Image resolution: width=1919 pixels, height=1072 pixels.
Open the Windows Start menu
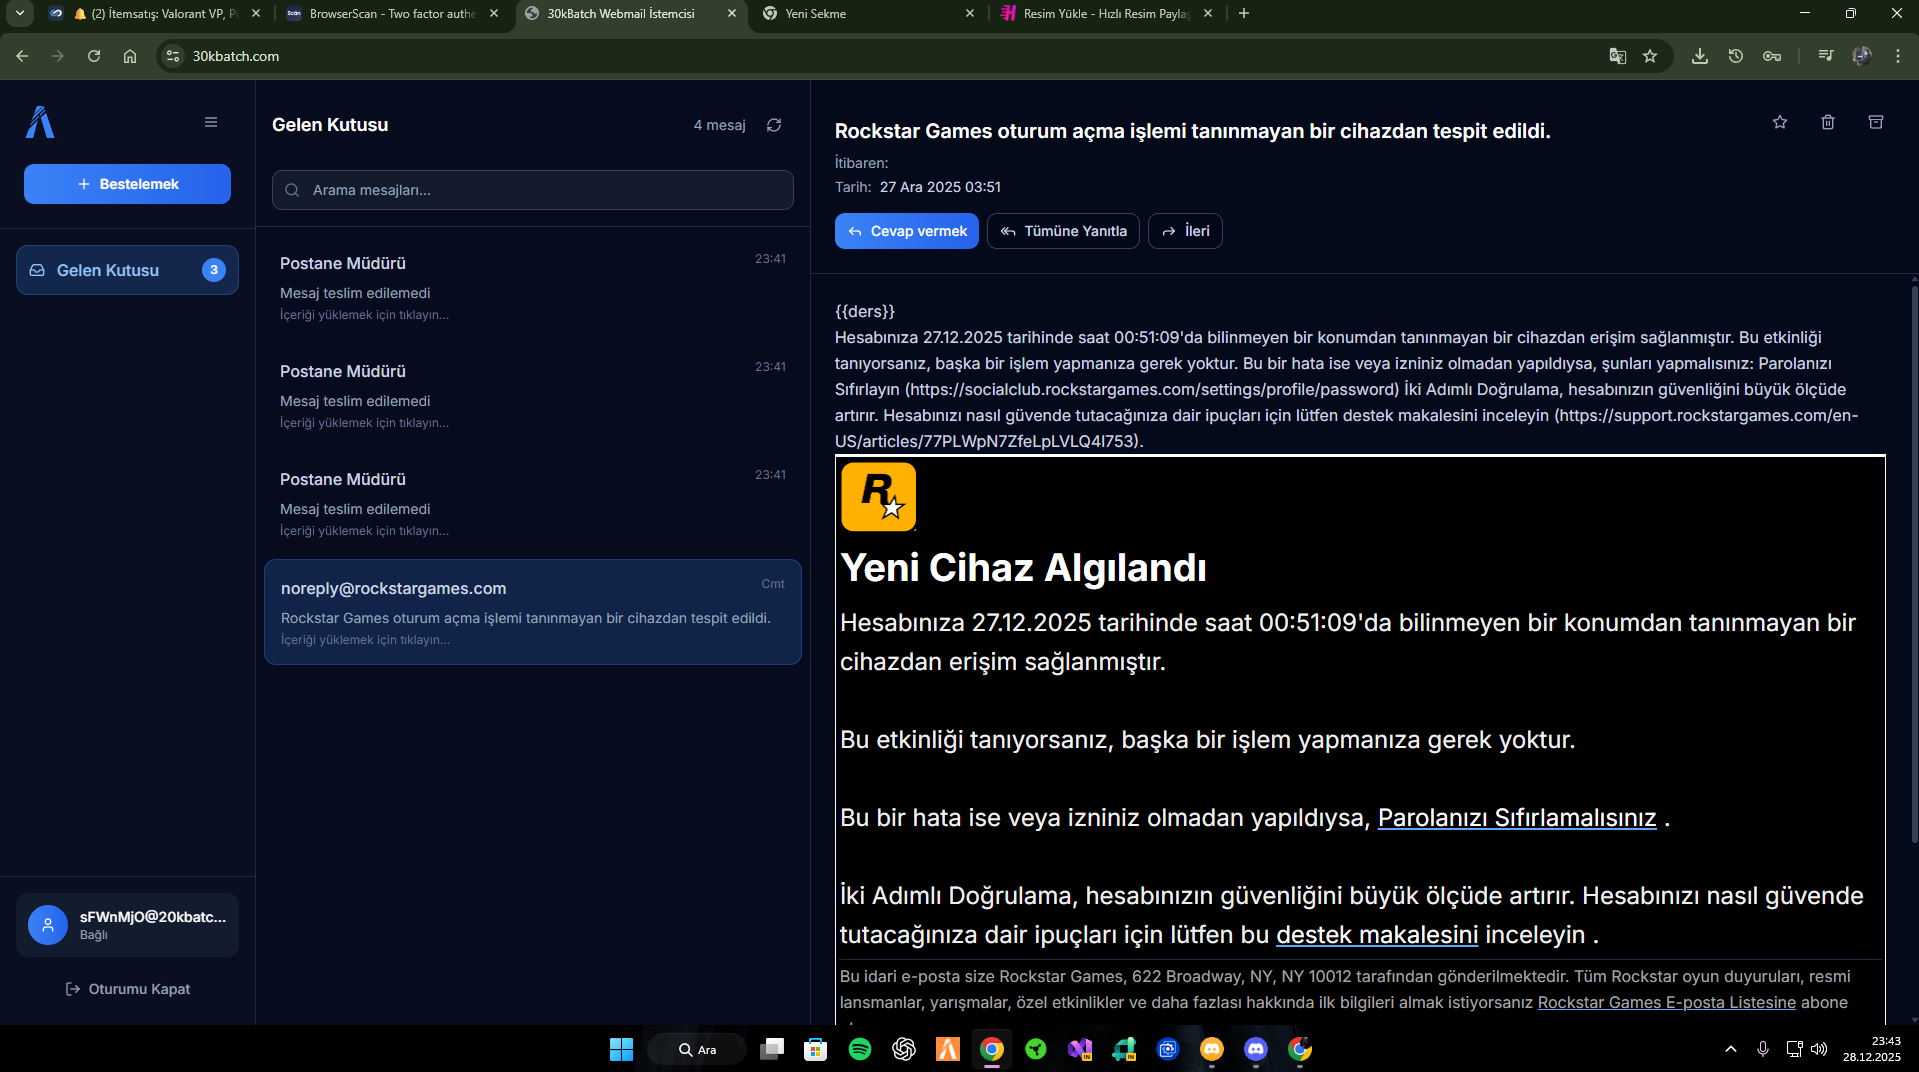[621, 1049]
